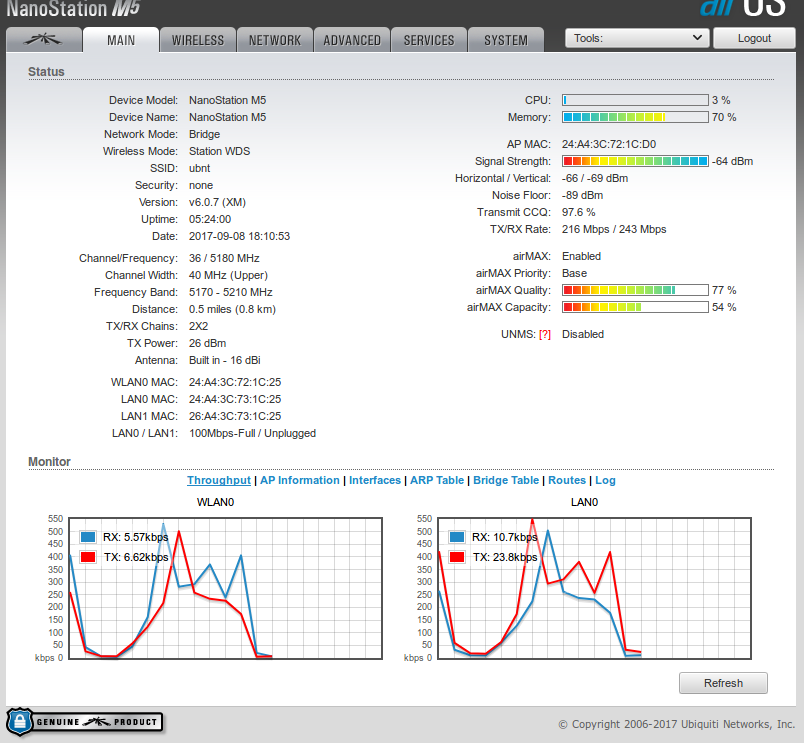Click the WLAN0 TX red legend swatch
Viewport: 804px width, 743px height.
(88, 557)
